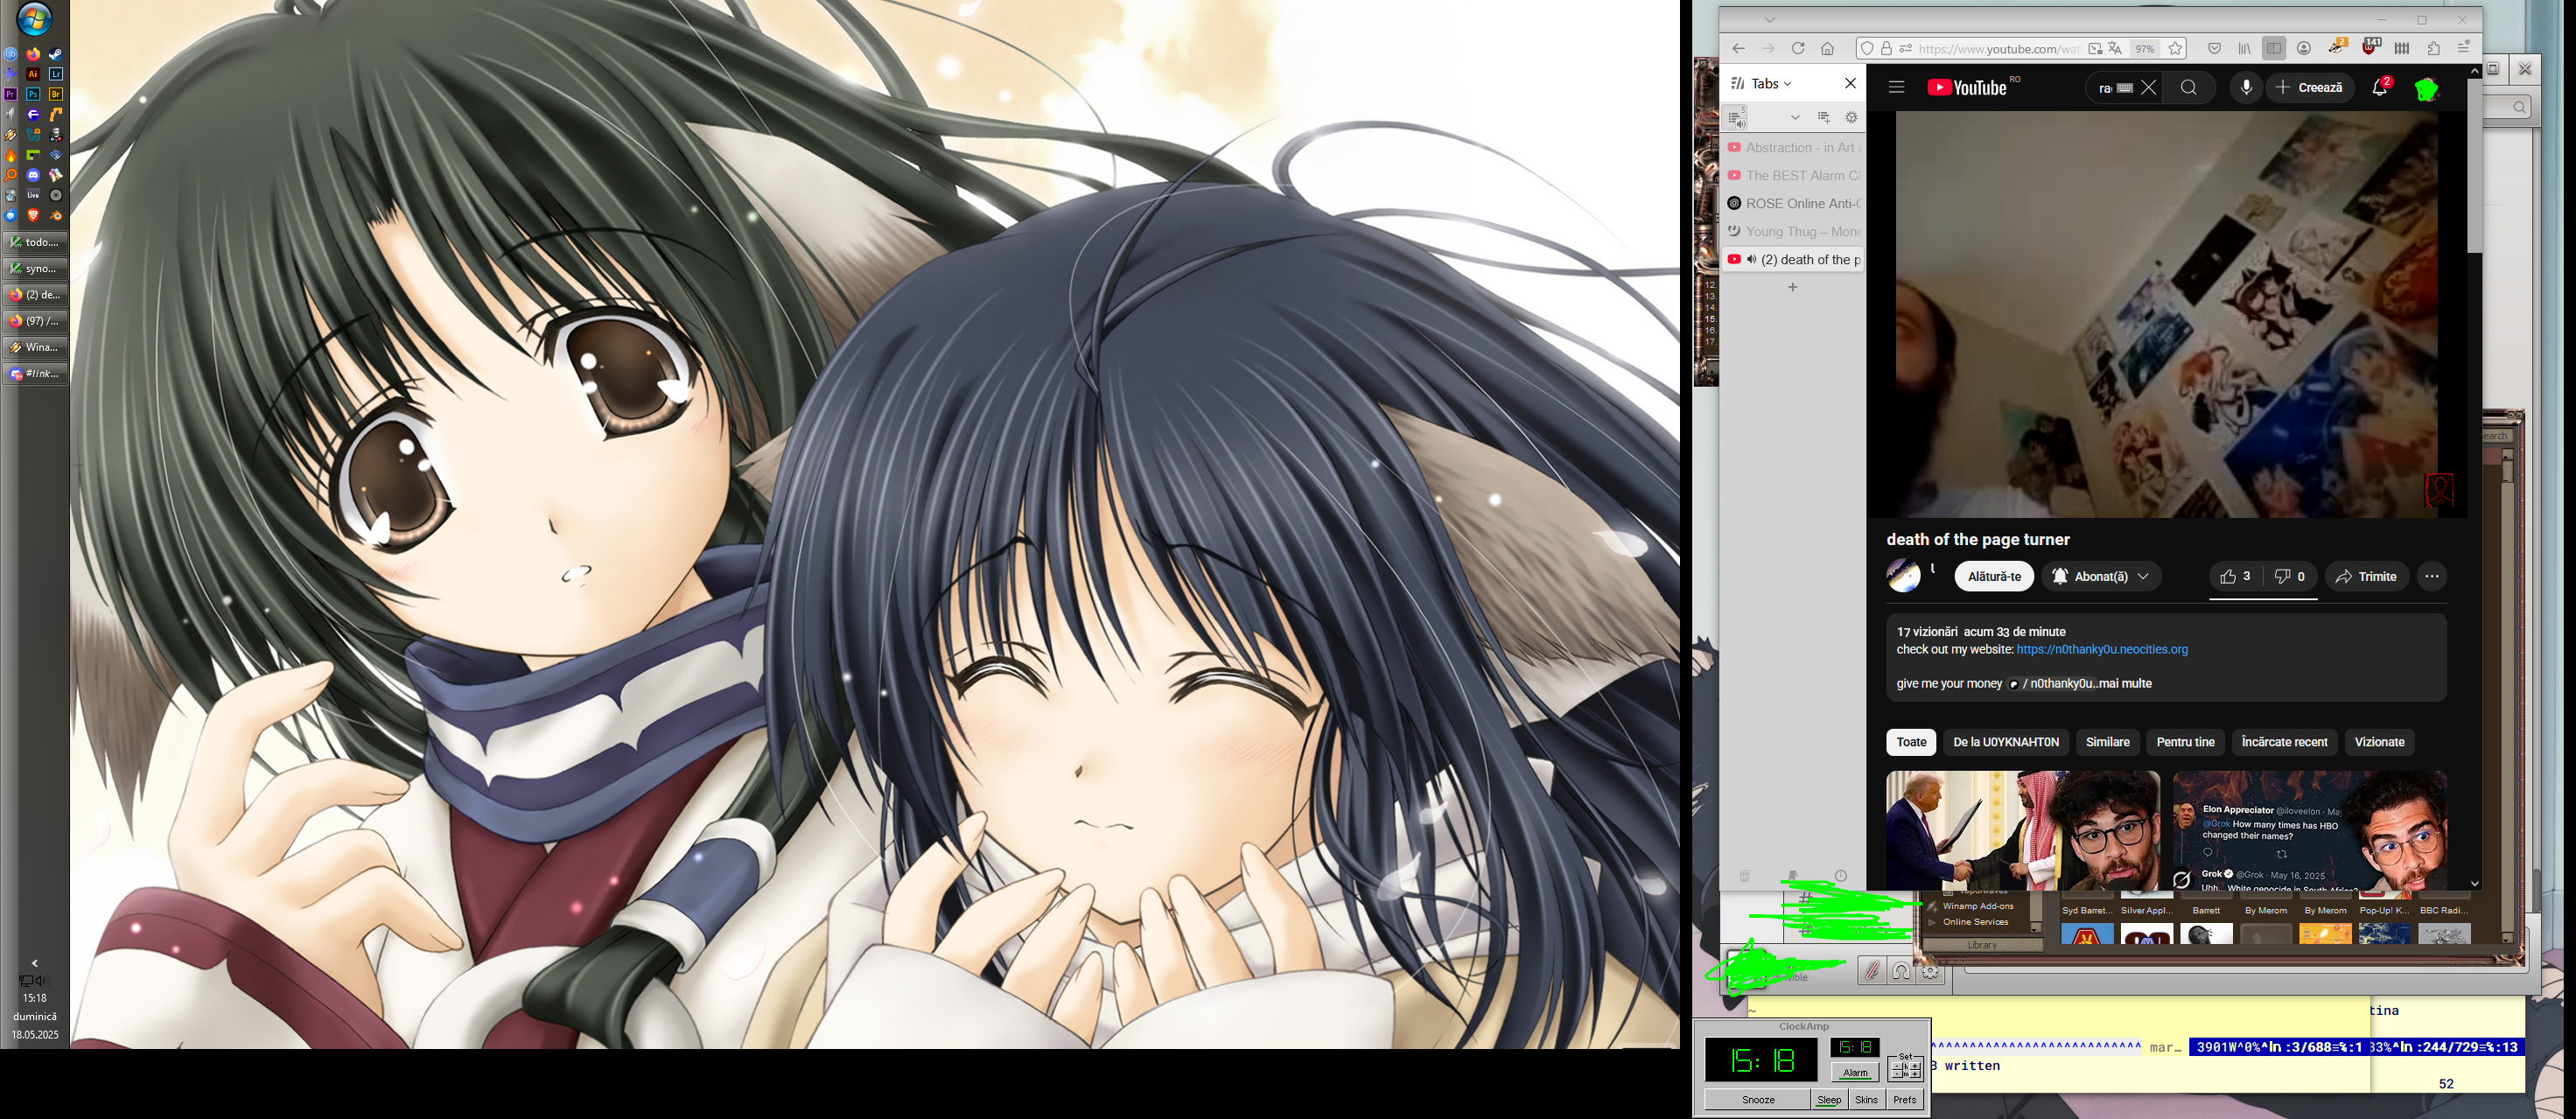Click the YouTube search magnifier button
Image resolution: width=2576 pixels, height=1119 pixels.
point(2189,88)
